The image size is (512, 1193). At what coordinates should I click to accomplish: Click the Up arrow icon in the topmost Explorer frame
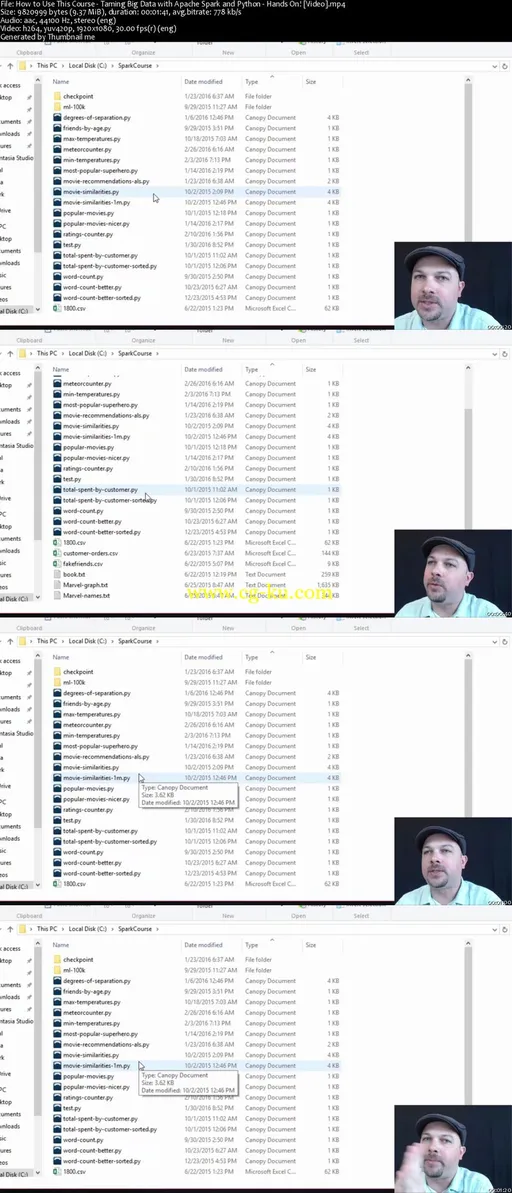10,66
